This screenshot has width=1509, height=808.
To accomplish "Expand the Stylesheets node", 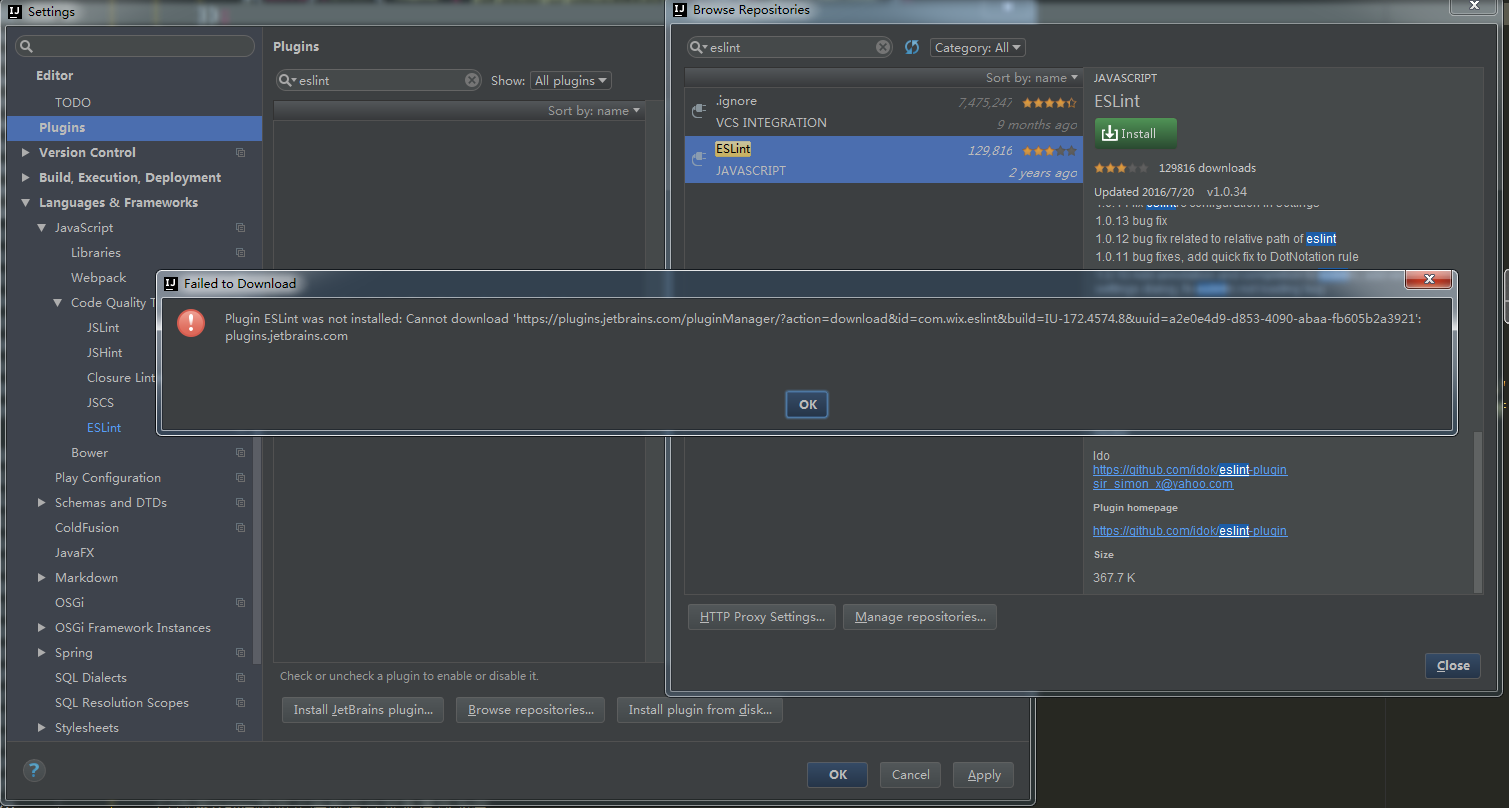I will pos(42,728).
